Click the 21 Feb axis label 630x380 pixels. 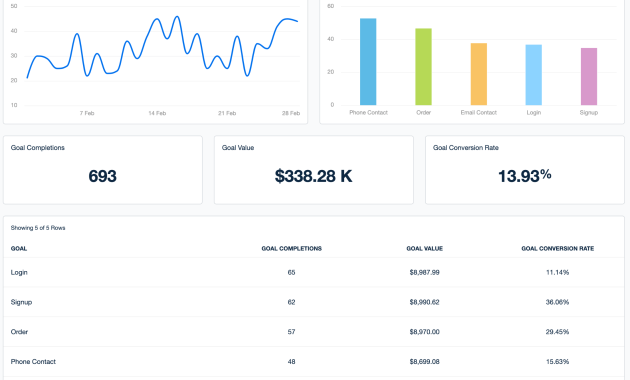pos(227,113)
